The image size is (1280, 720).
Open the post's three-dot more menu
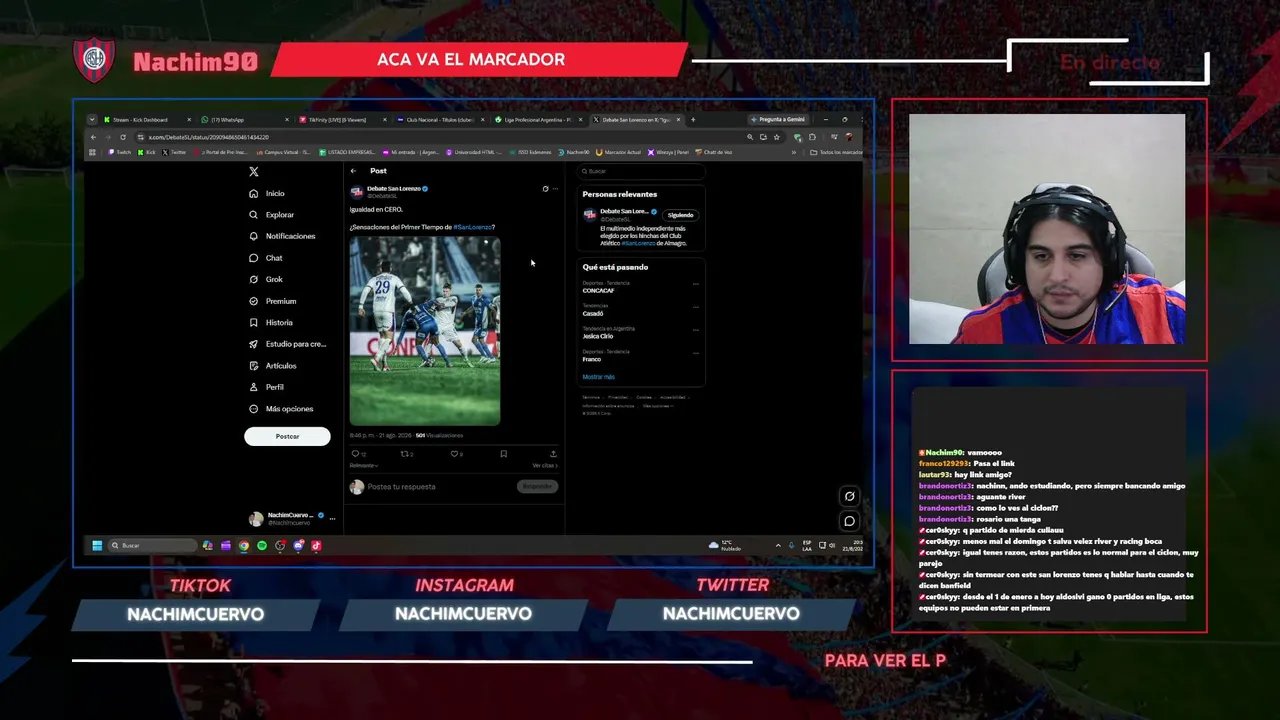(x=555, y=188)
